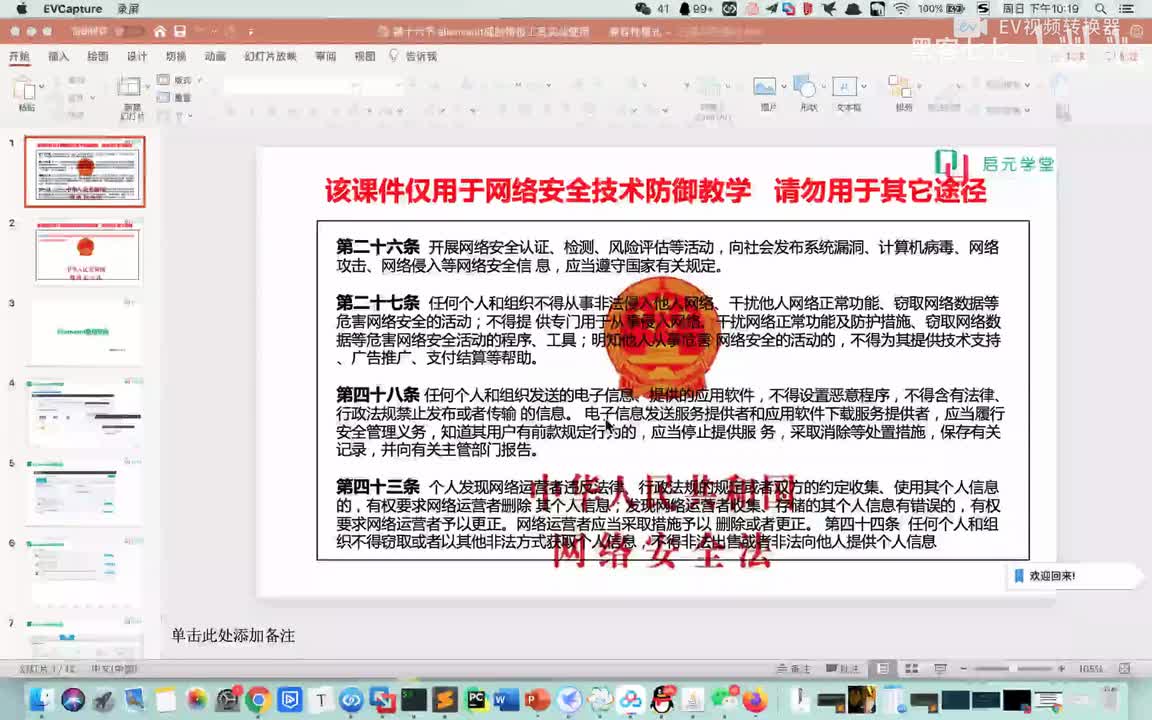Select slide 3 thumbnail
Image resolution: width=1152 pixels, height=720 pixels.
pyautogui.click(x=85, y=331)
